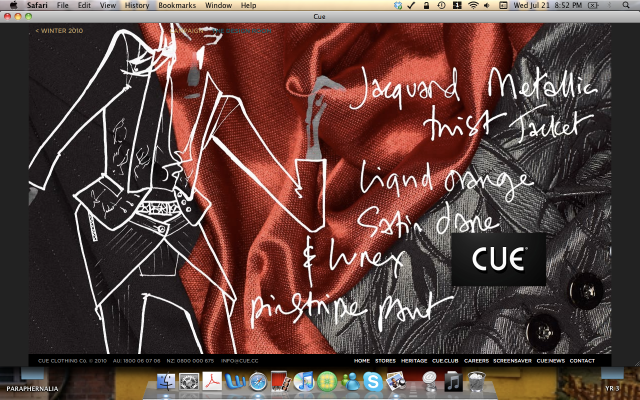
Task: Click the checkmark menu bar icon
Action: [411, 5]
